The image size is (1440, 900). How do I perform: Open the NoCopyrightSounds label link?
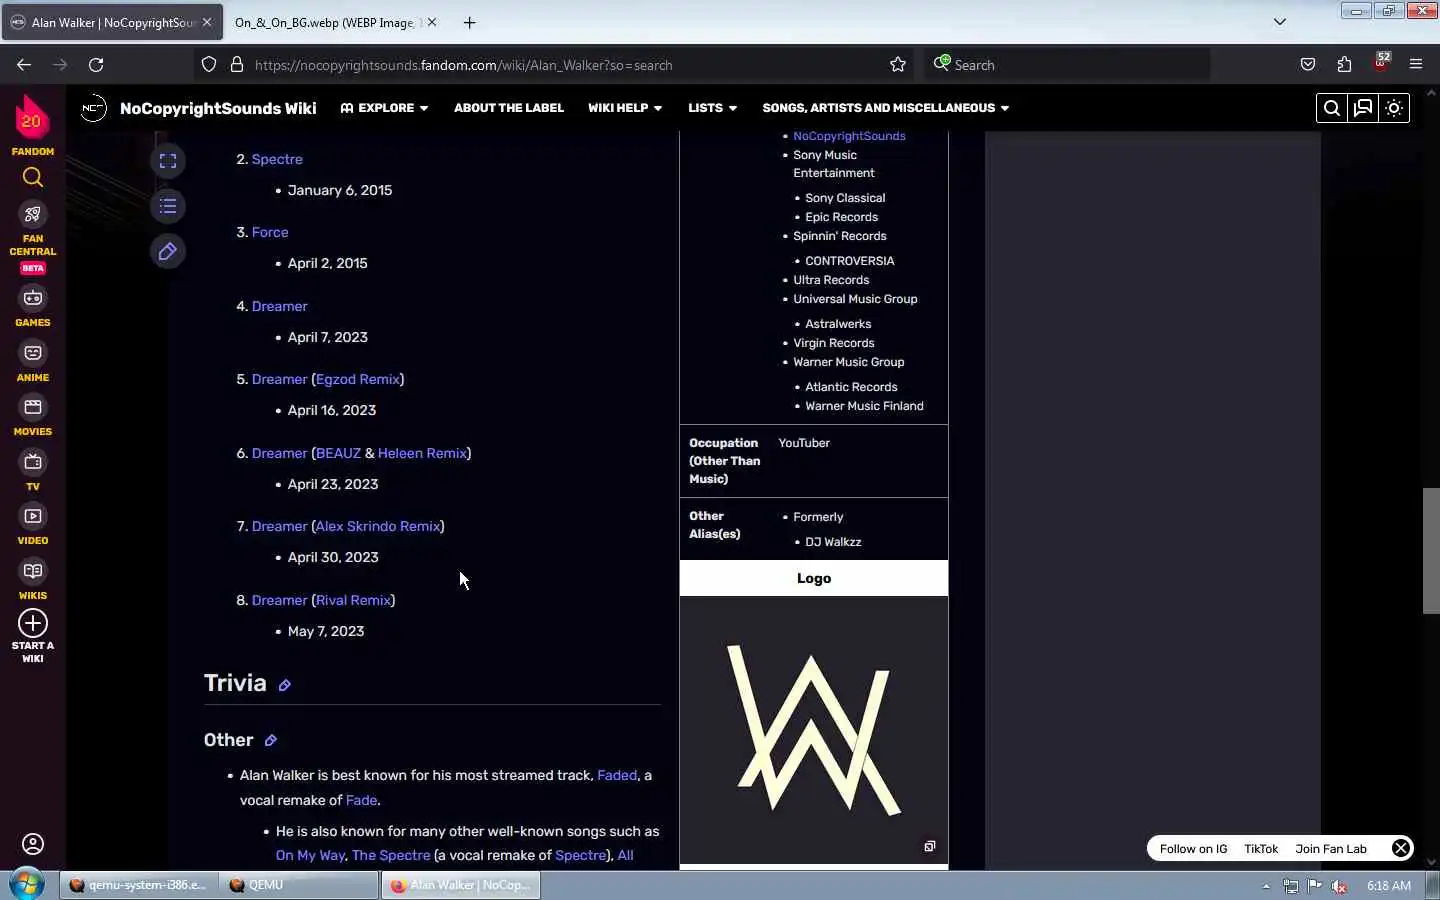(x=849, y=136)
